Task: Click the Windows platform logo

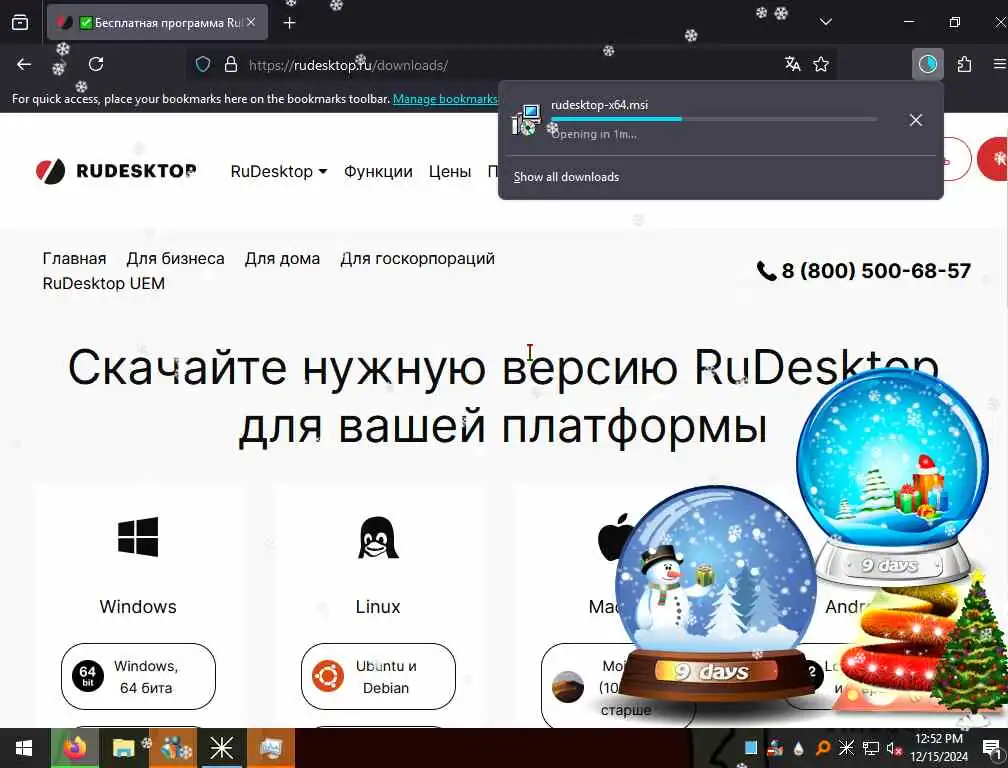Action: click(x=138, y=536)
